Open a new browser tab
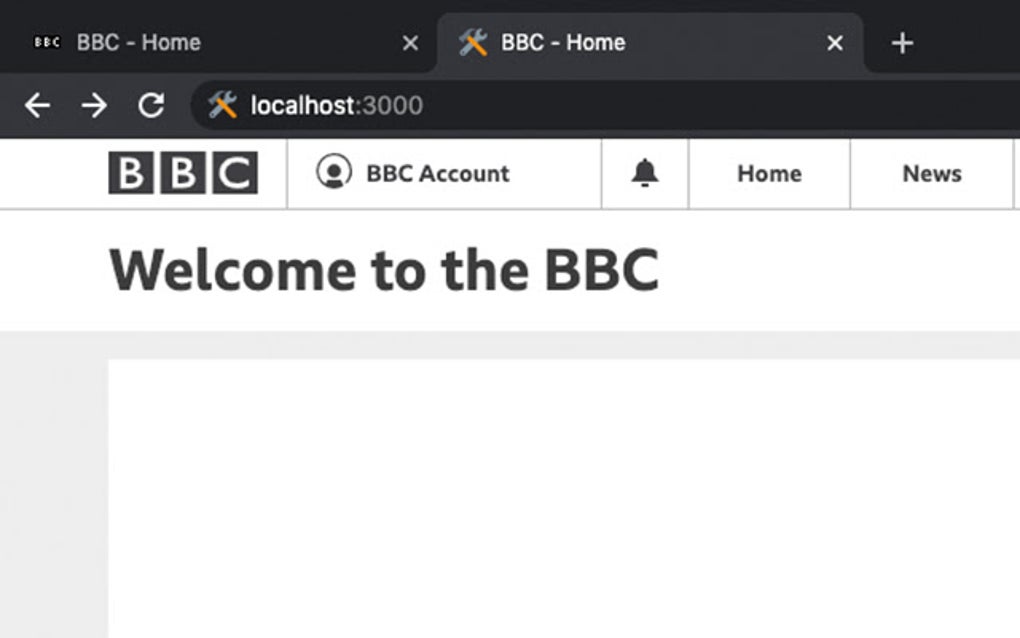Image resolution: width=1020 pixels, height=638 pixels. 901,42
